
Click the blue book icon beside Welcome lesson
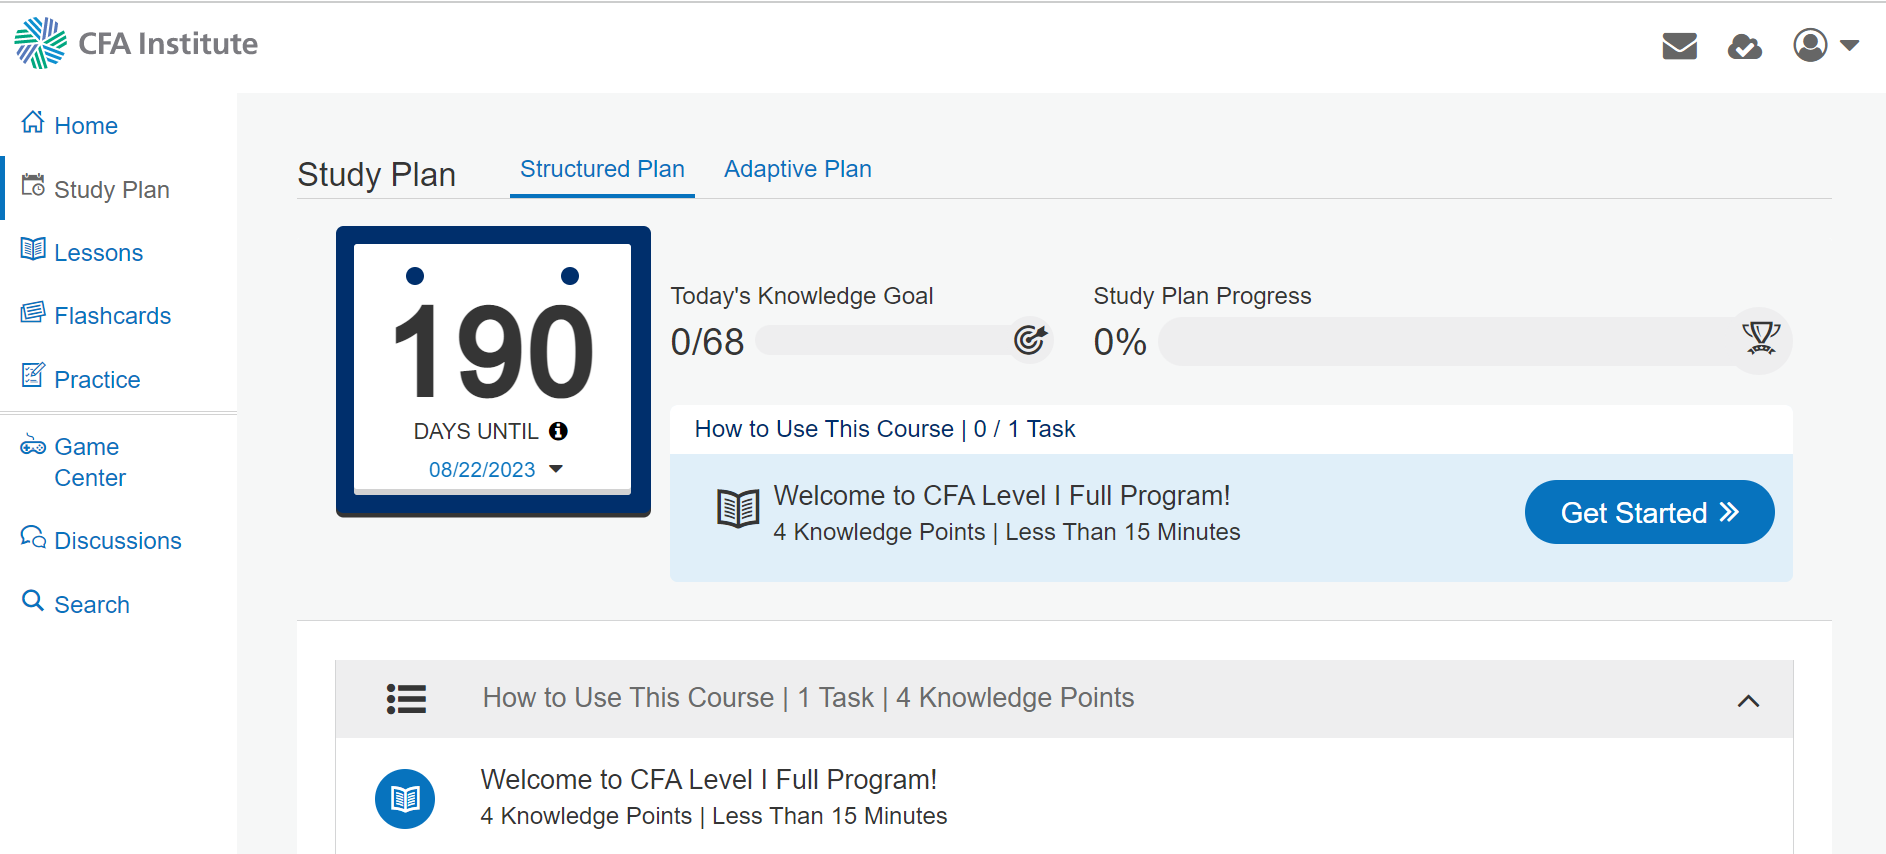[x=405, y=799]
